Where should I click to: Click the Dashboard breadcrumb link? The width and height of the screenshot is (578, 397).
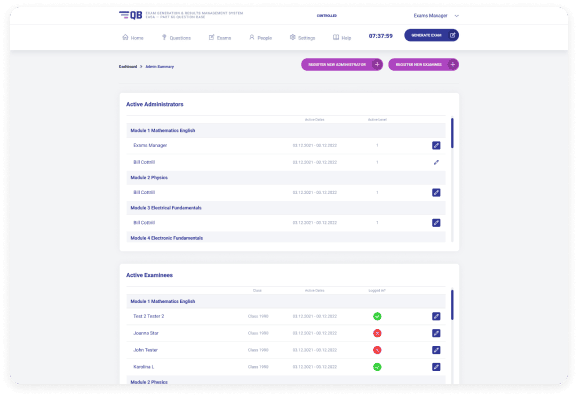[128, 67]
